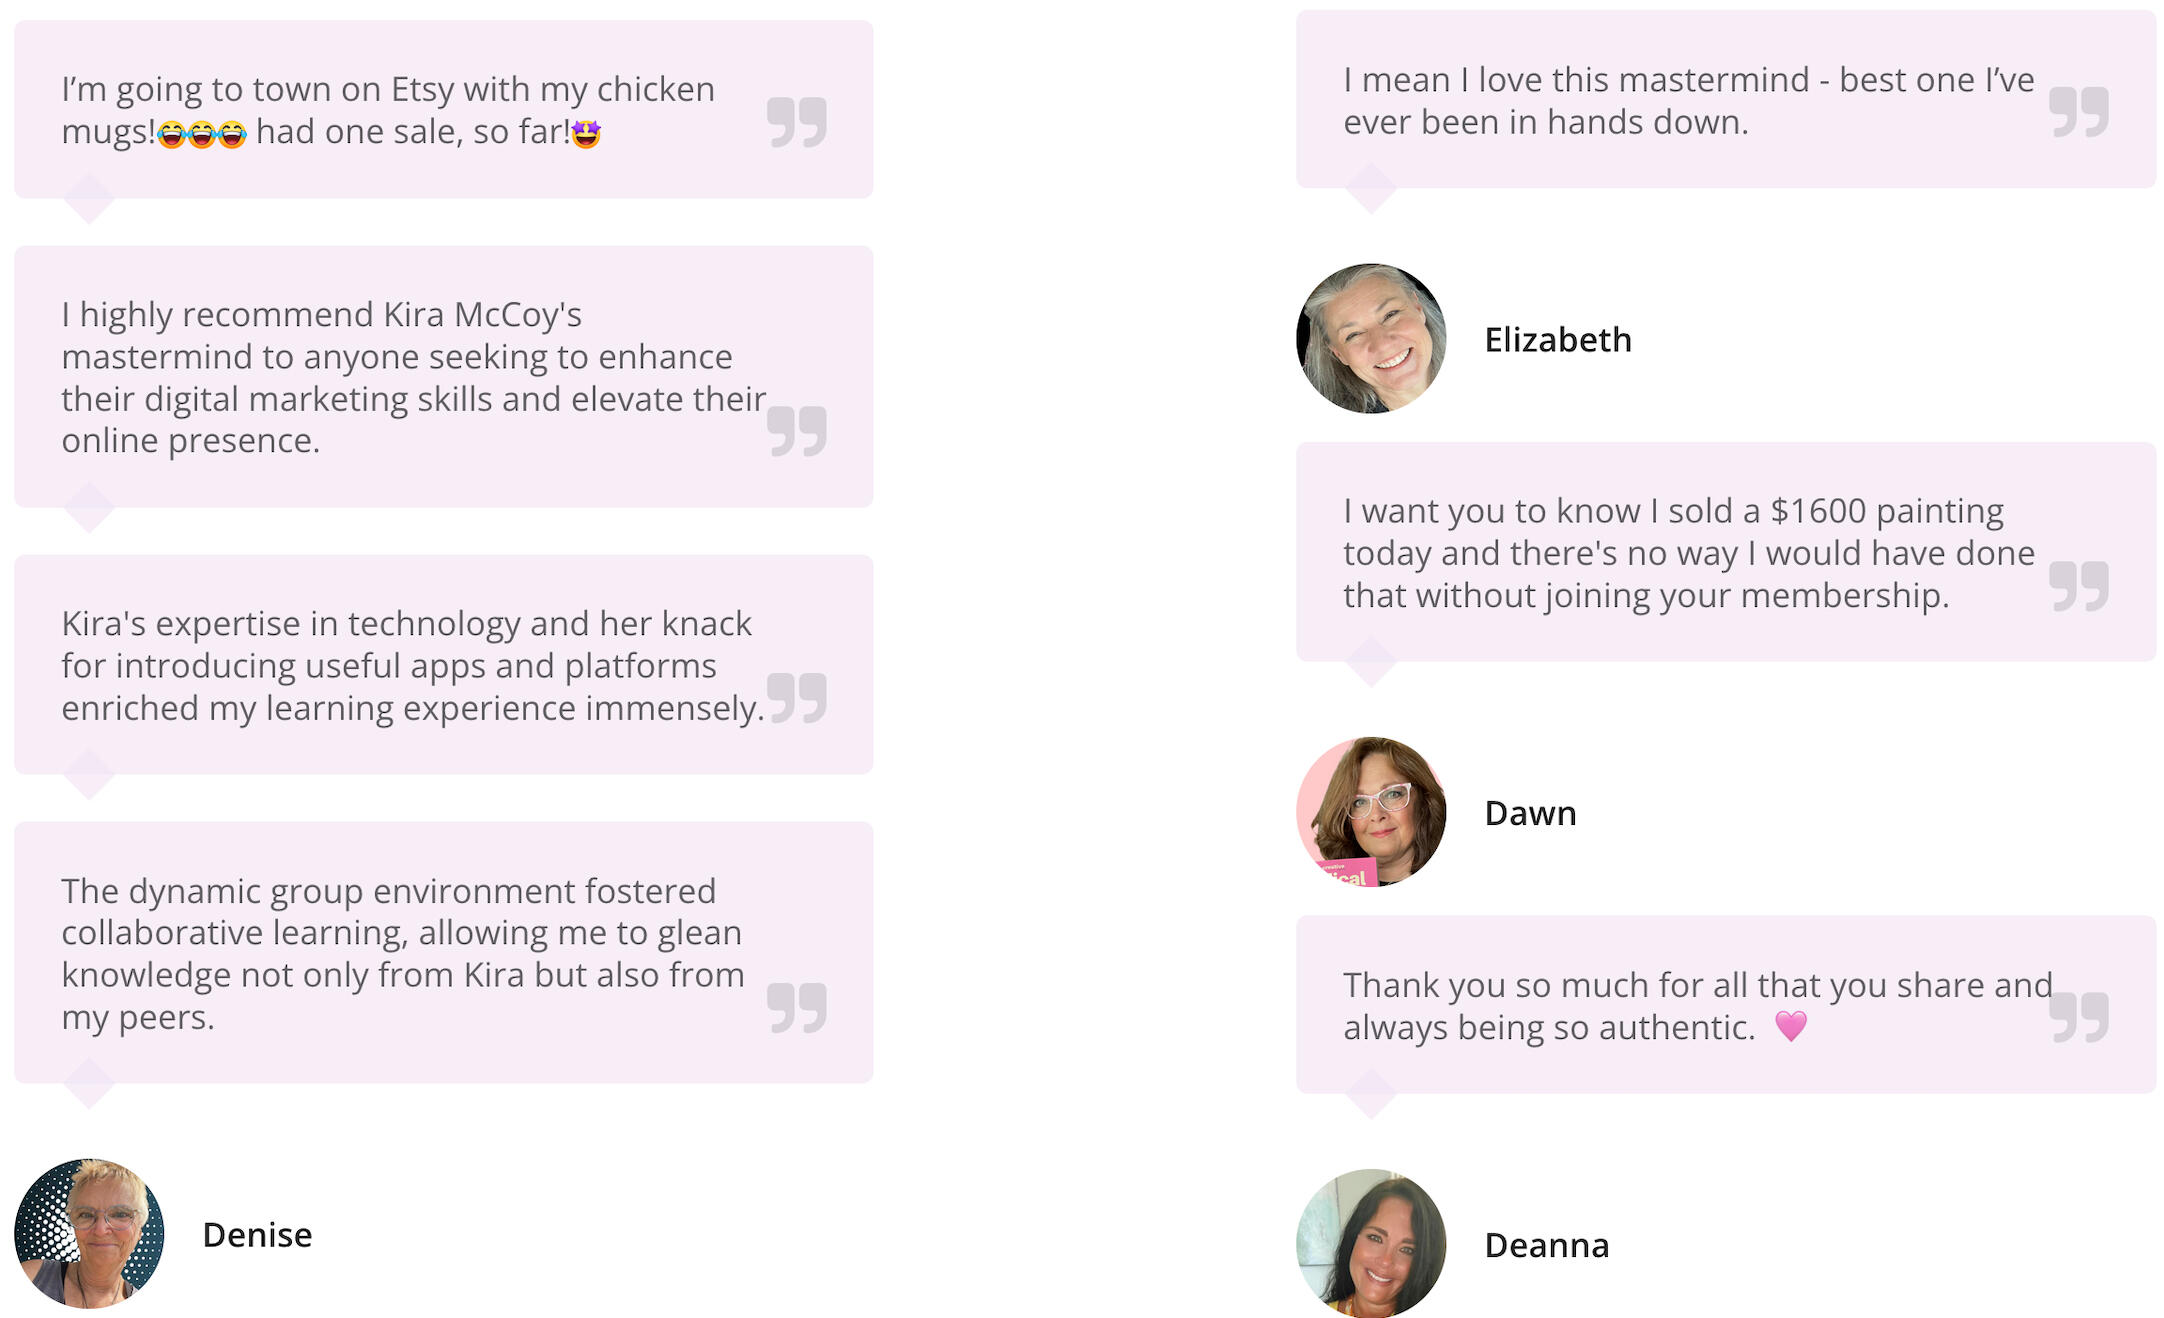Click the star-eyes emoji after 'so far!'
This screenshot has width=2164, height=1318.
tap(586, 133)
